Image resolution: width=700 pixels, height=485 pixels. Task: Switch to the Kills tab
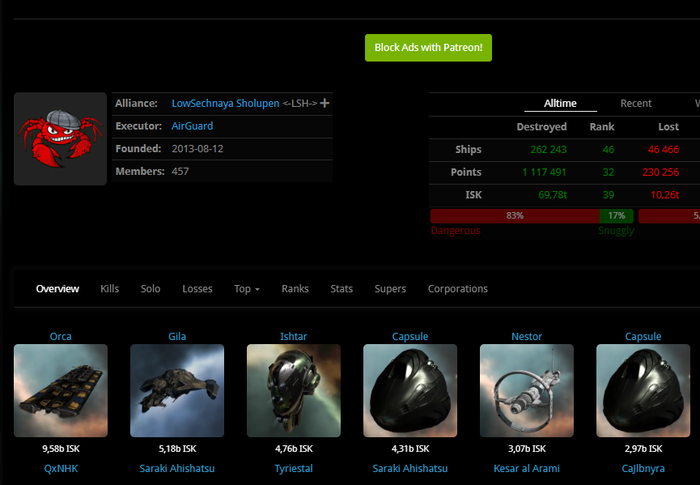[110, 289]
